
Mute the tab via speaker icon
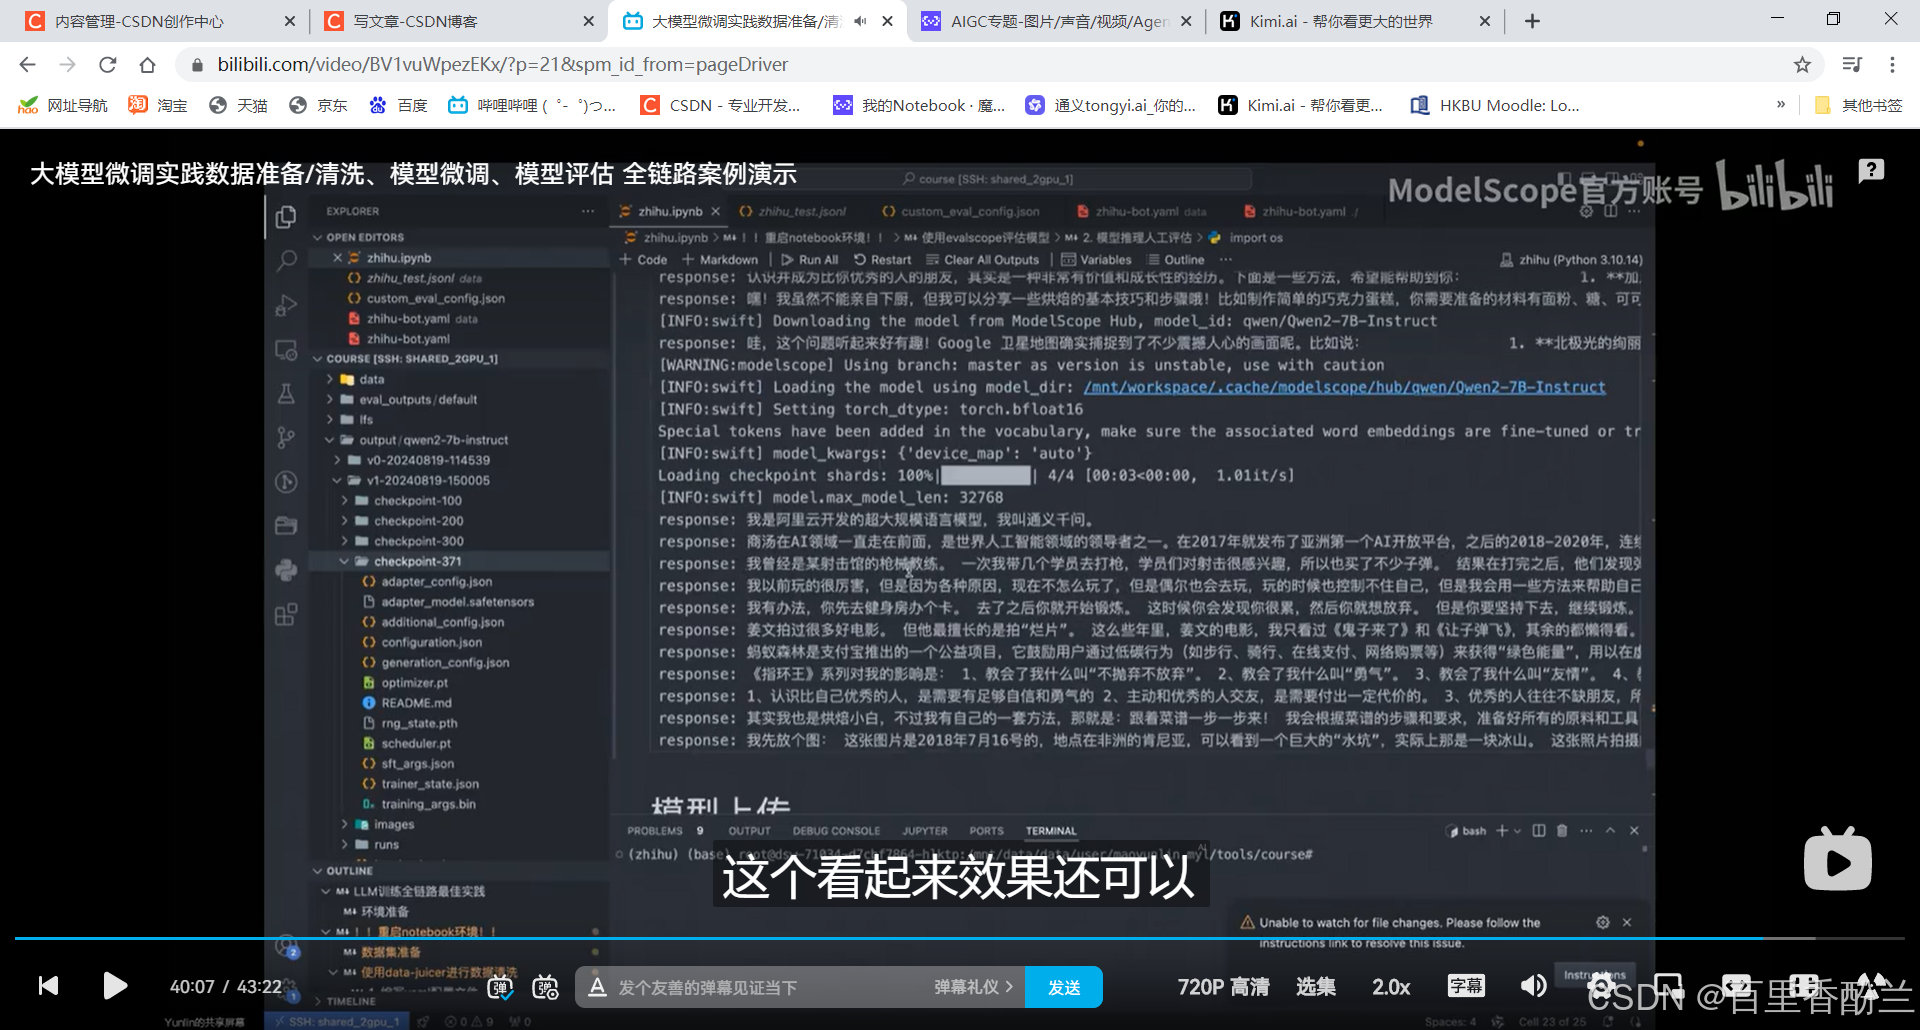click(860, 21)
